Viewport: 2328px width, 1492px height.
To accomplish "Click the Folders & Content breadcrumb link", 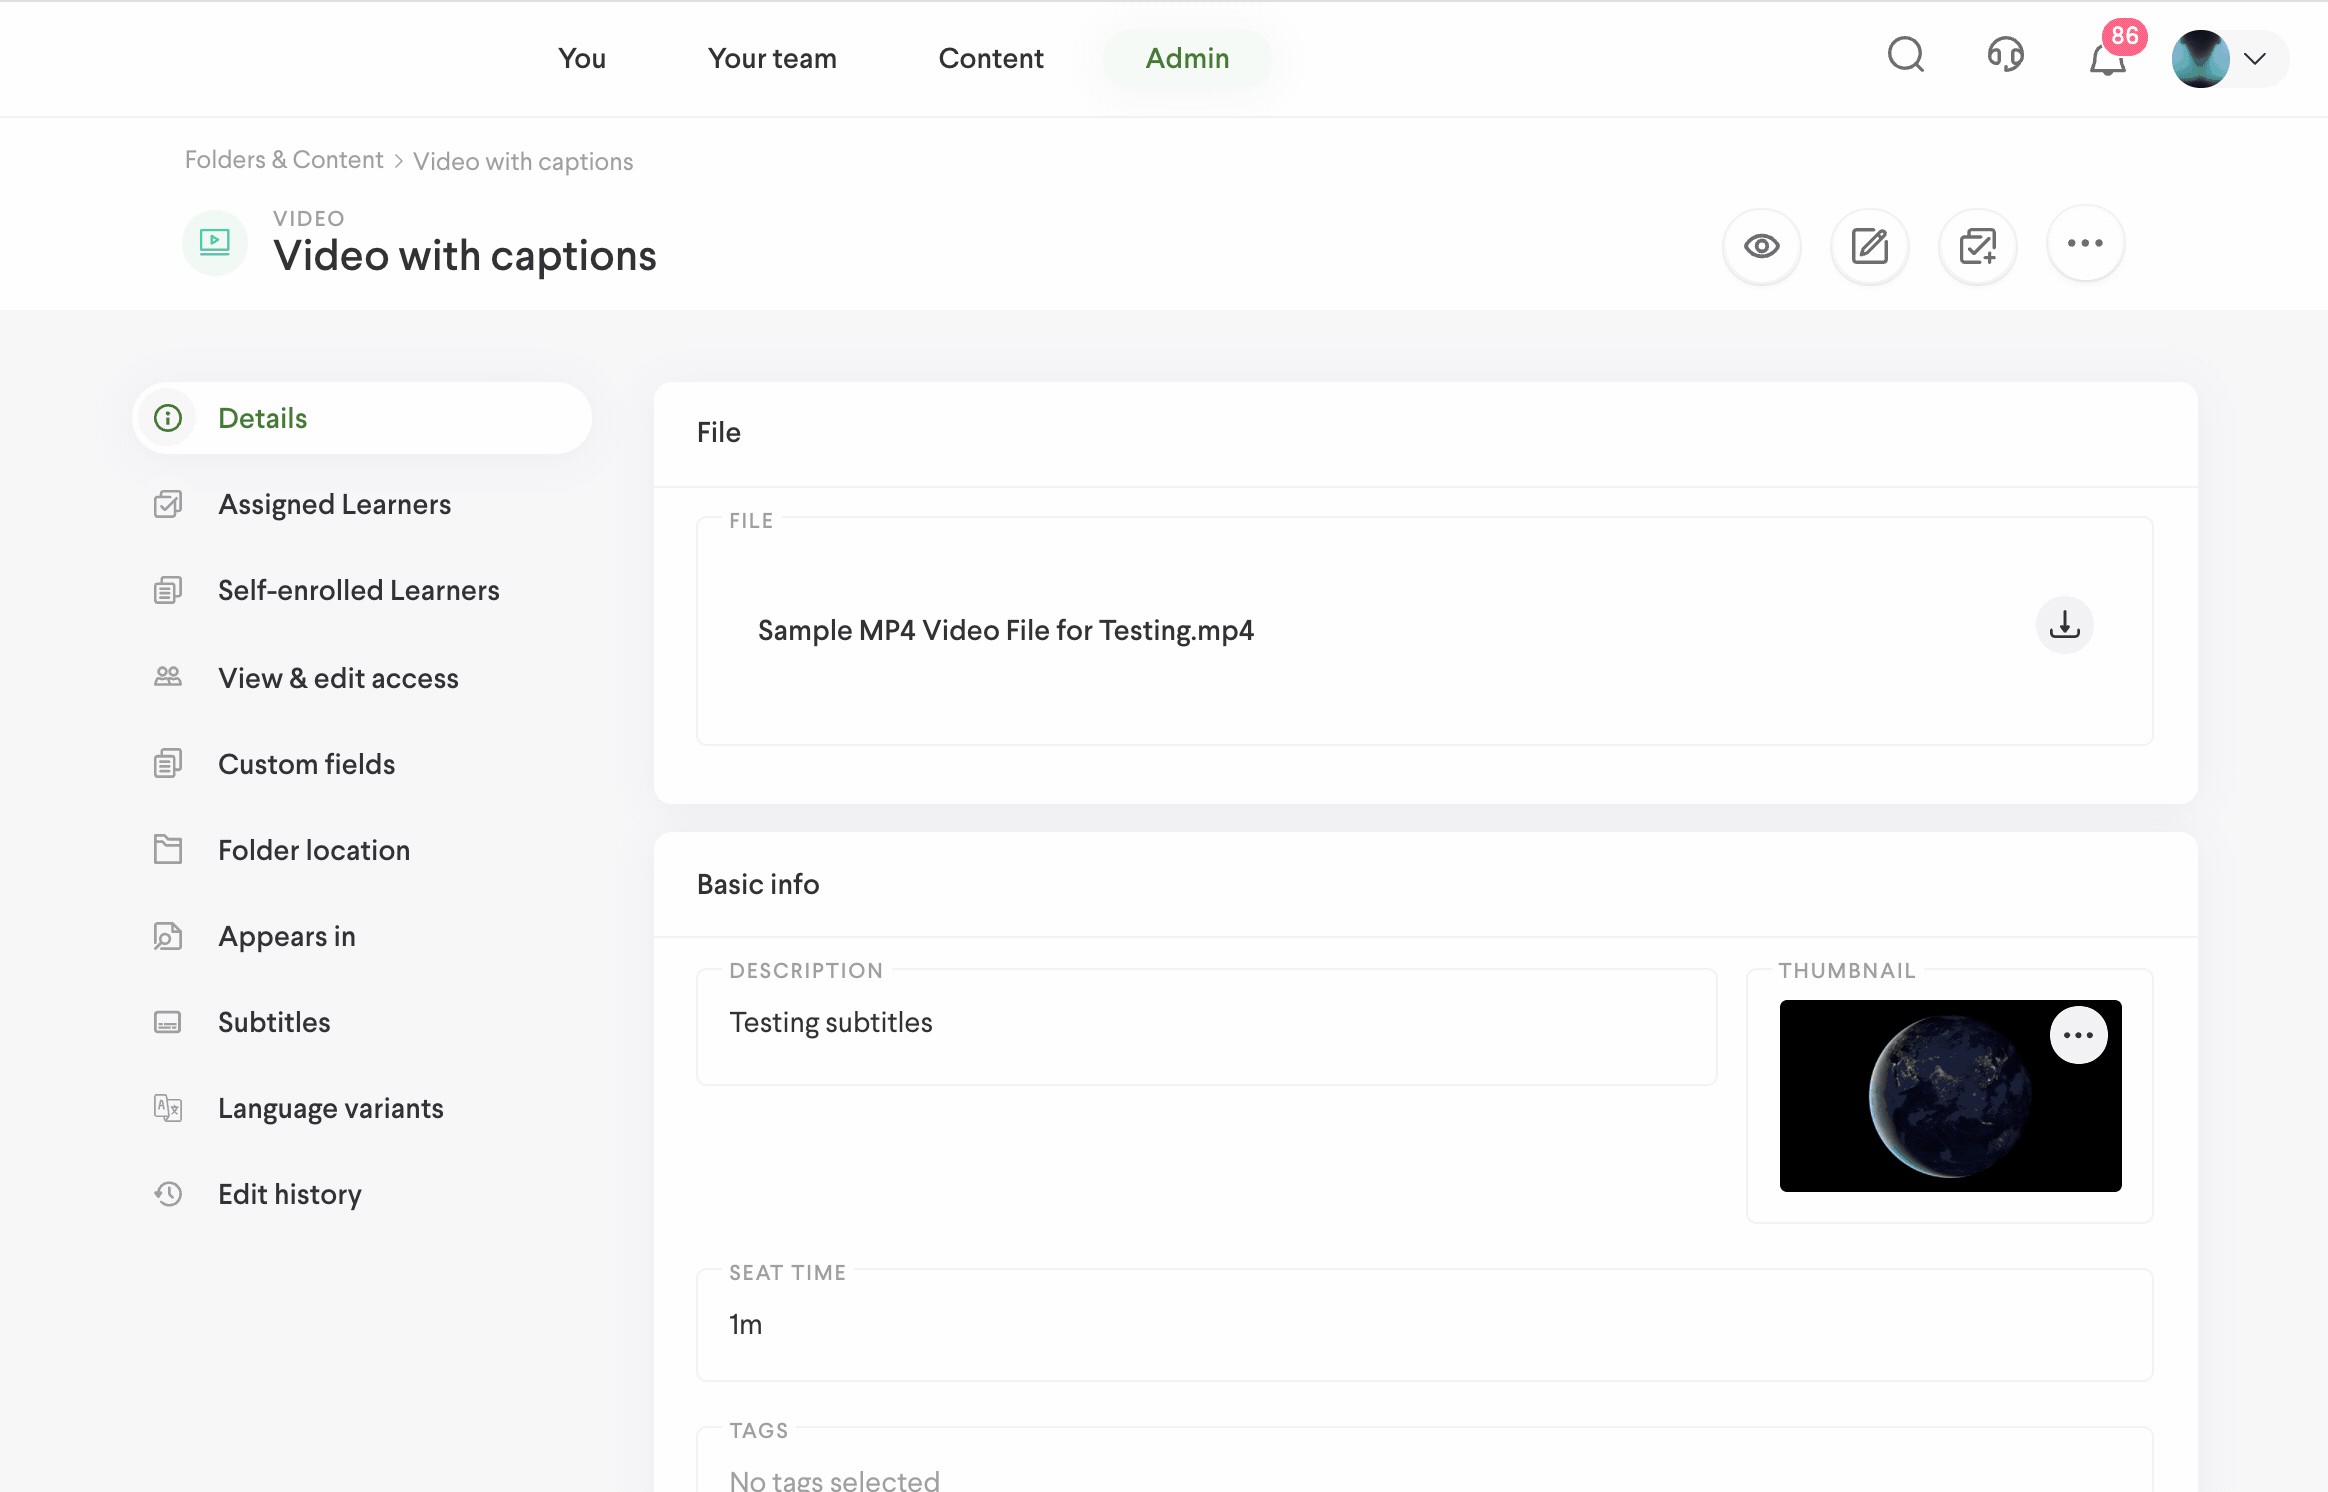I will 284,160.
